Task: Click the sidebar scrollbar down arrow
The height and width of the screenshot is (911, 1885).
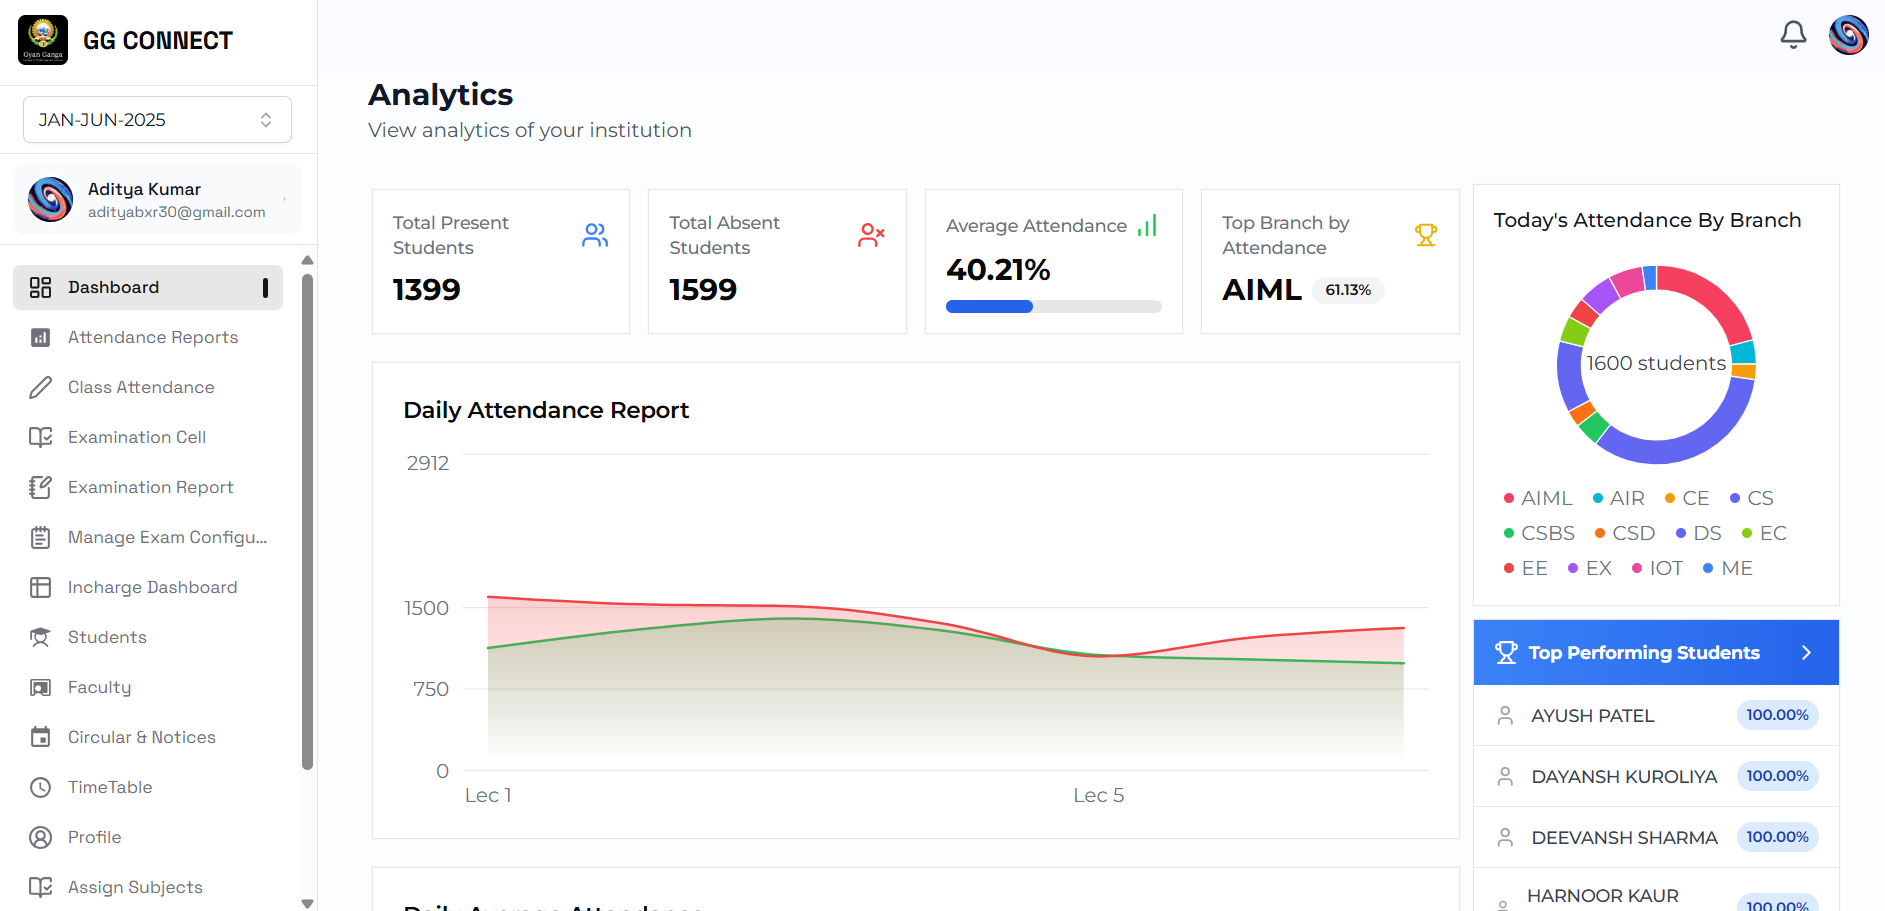Action: [x=307, y=902]
